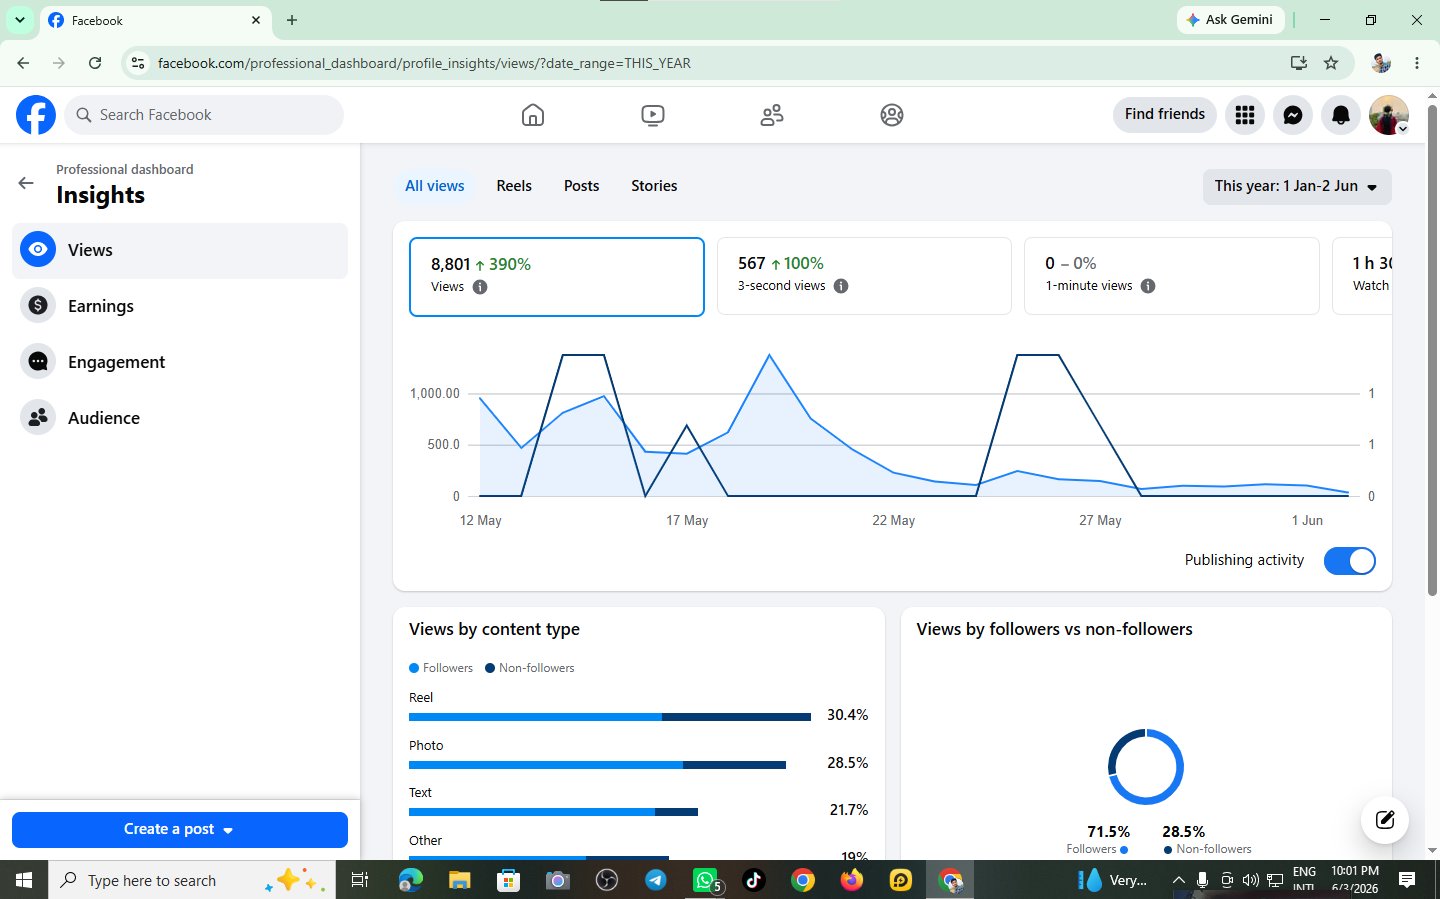Viewport: 1440px width, 899px height.
Task: Open the Facebook menu grid icon
Action: coord(1245,115)
